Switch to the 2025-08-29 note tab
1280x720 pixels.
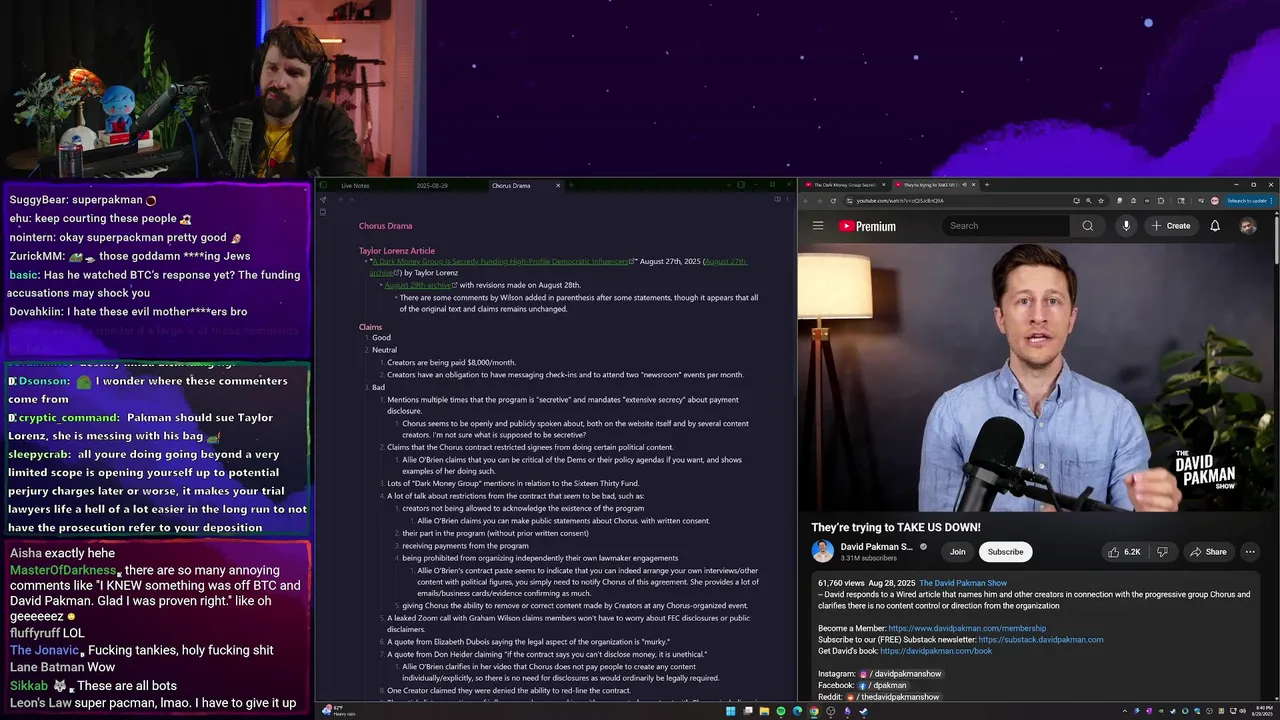pyautogui.click(x=432, y=185)
